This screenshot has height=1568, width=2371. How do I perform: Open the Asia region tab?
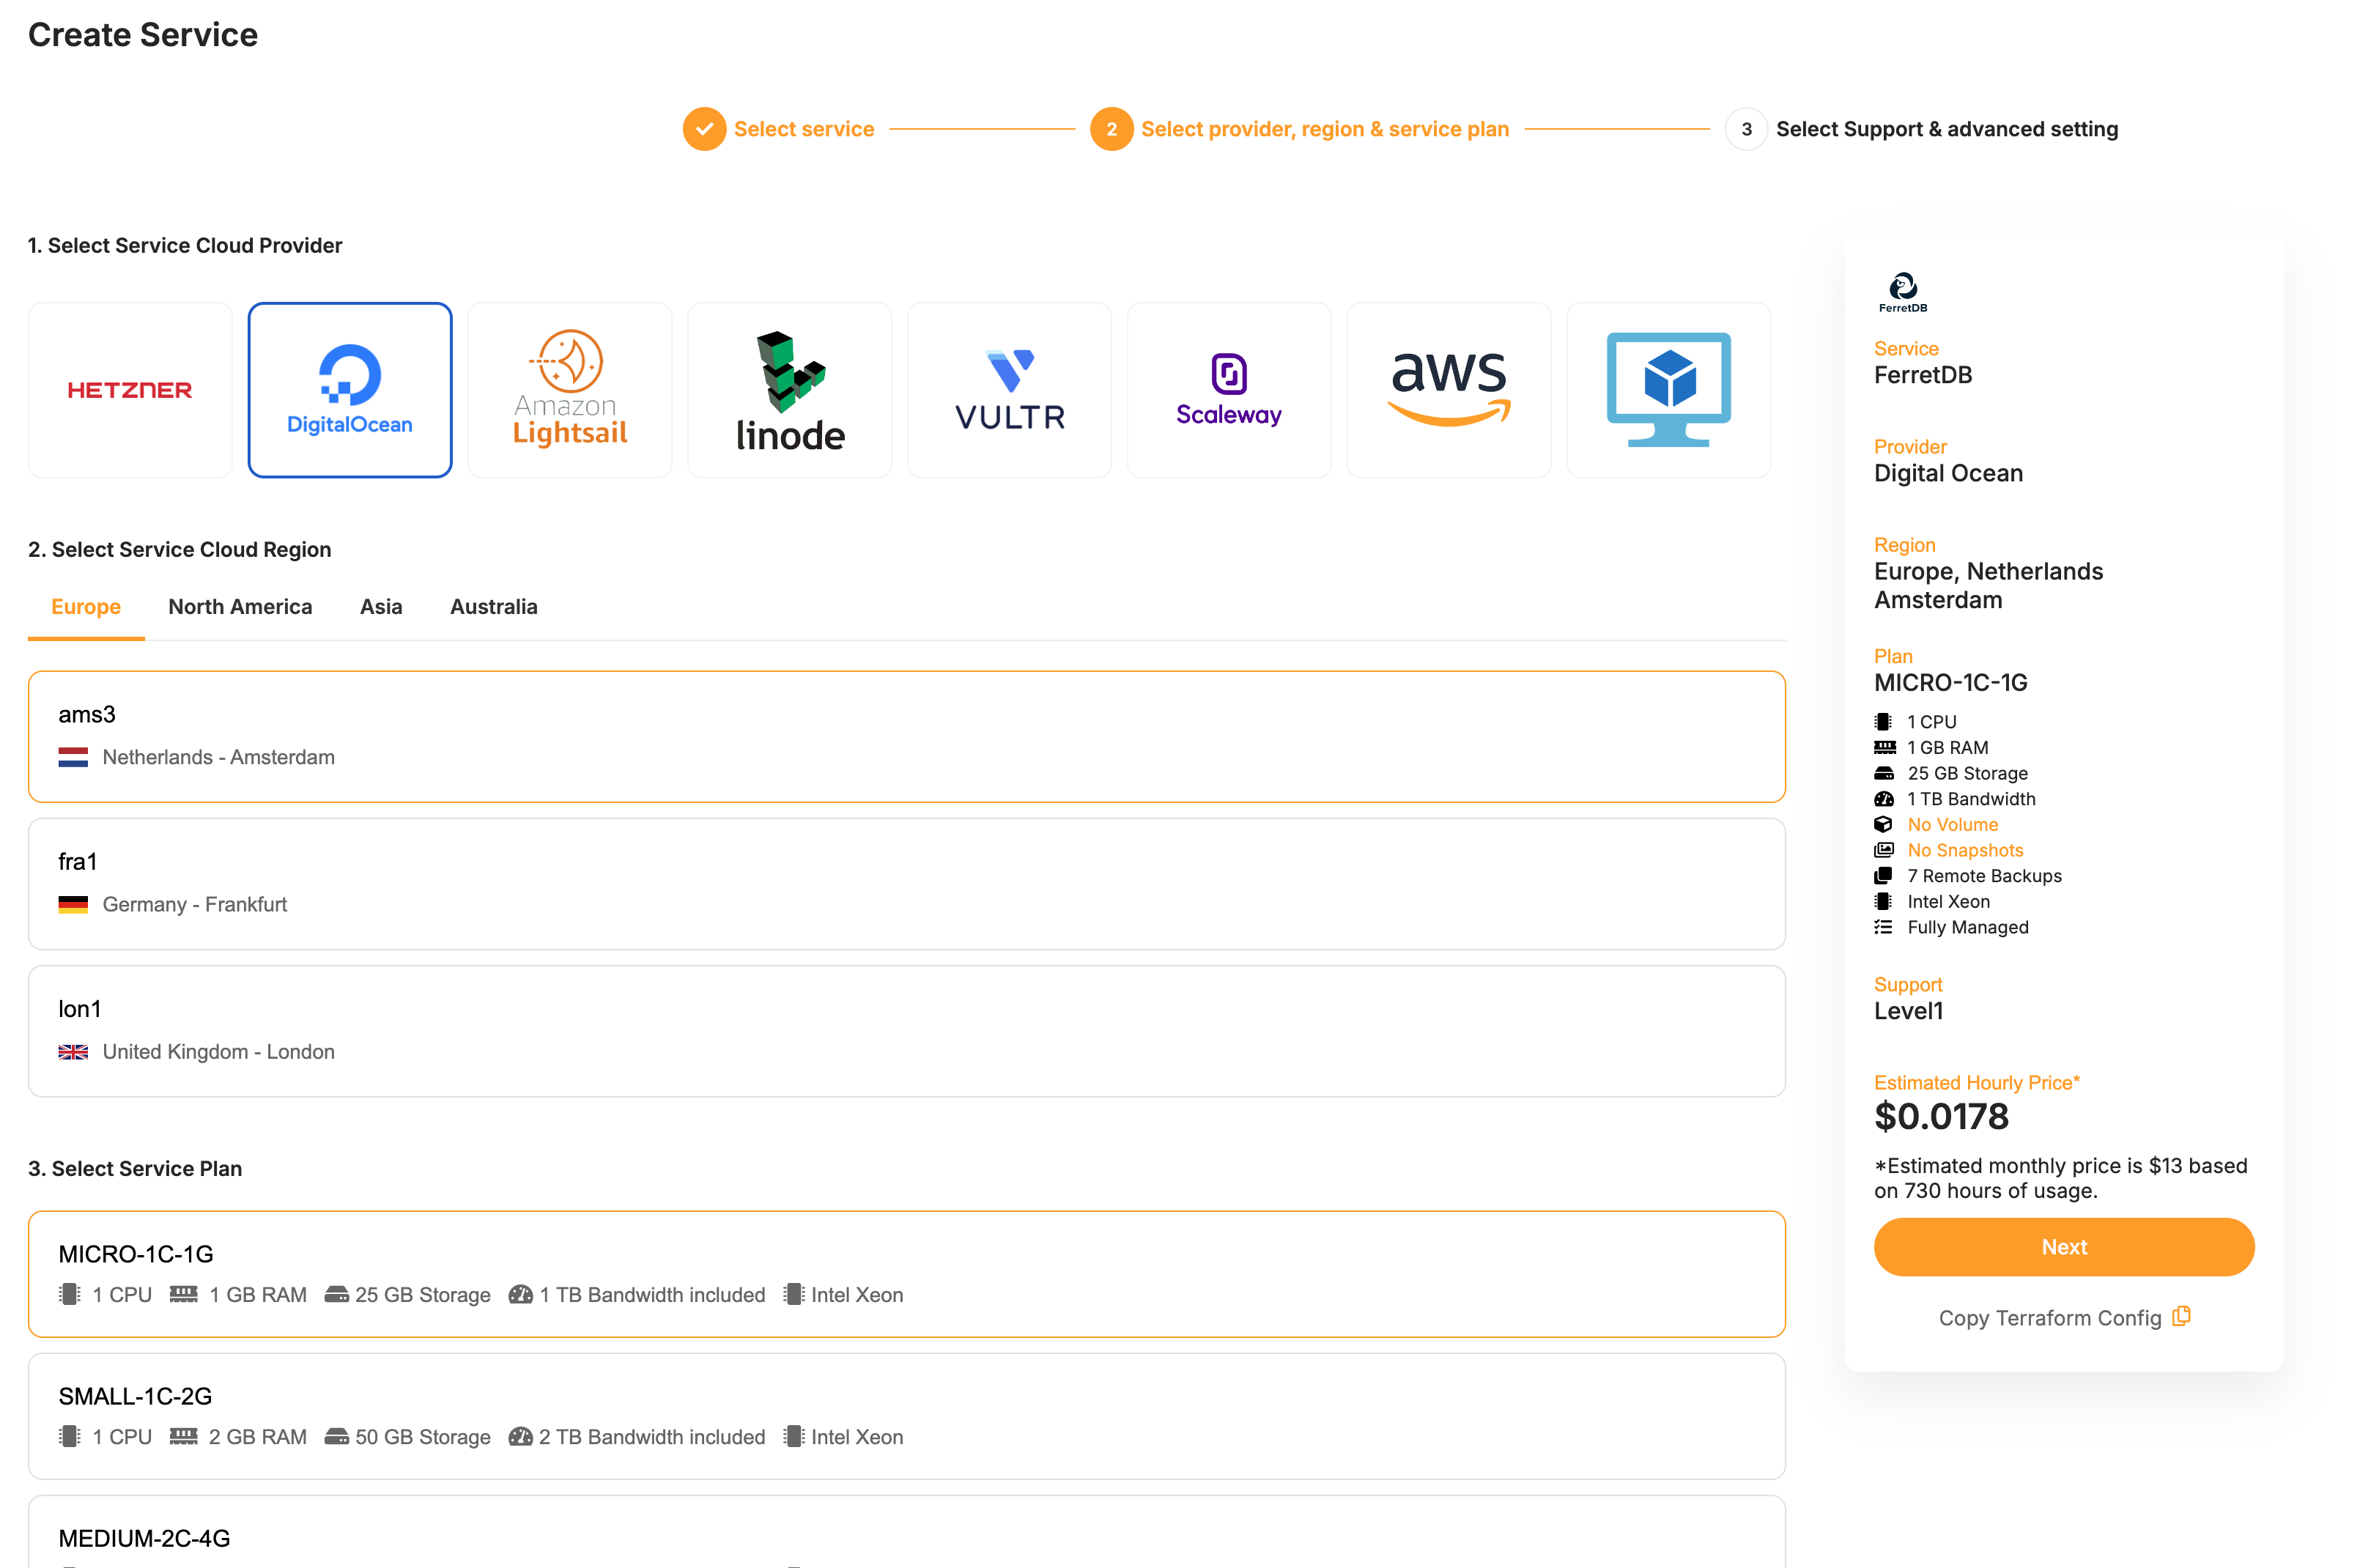pos(381,606)
